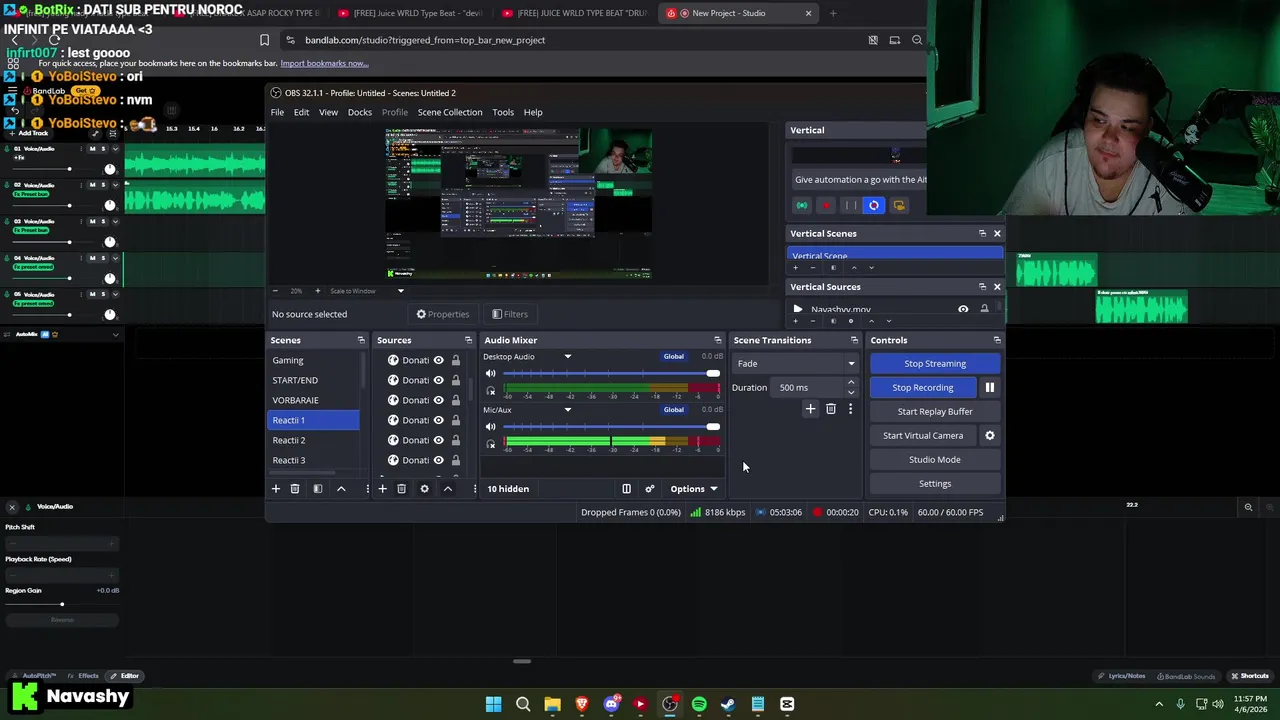The height and width of the screenshot is (720, 1280).
Task: Click Studio Mode button
Action: point(935,459)
